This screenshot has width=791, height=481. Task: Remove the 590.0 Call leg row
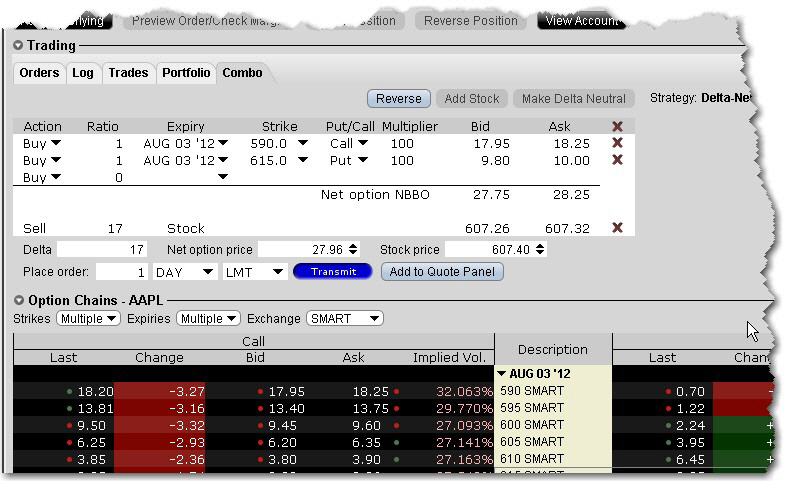coord(617,144)
